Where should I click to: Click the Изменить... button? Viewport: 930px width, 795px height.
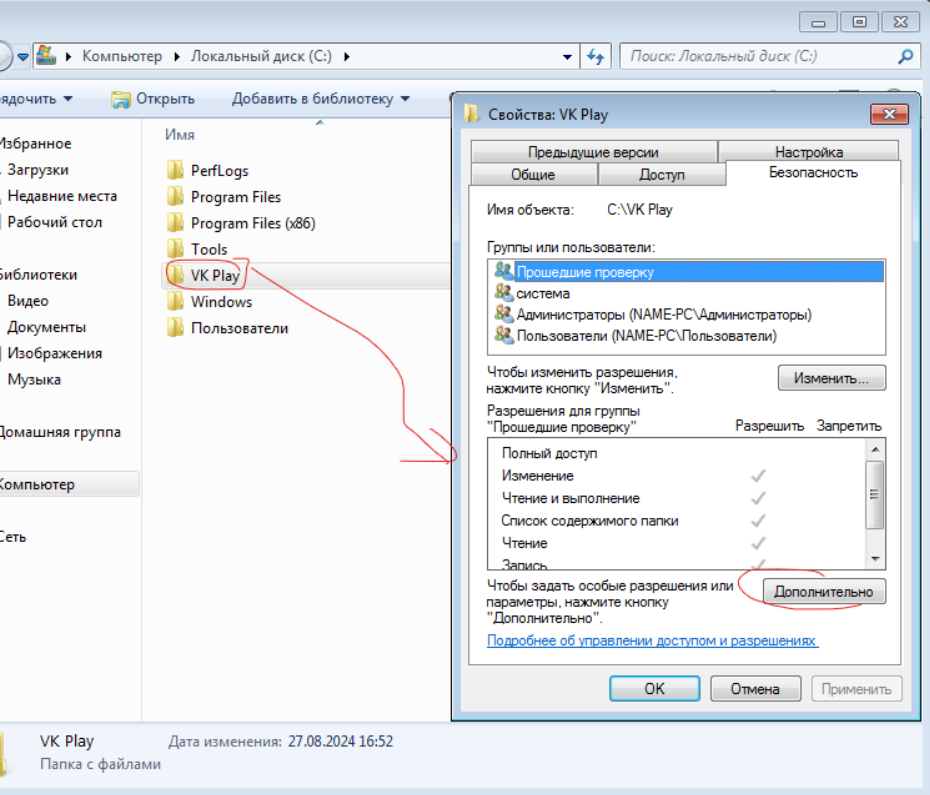(x=832, y=378)
